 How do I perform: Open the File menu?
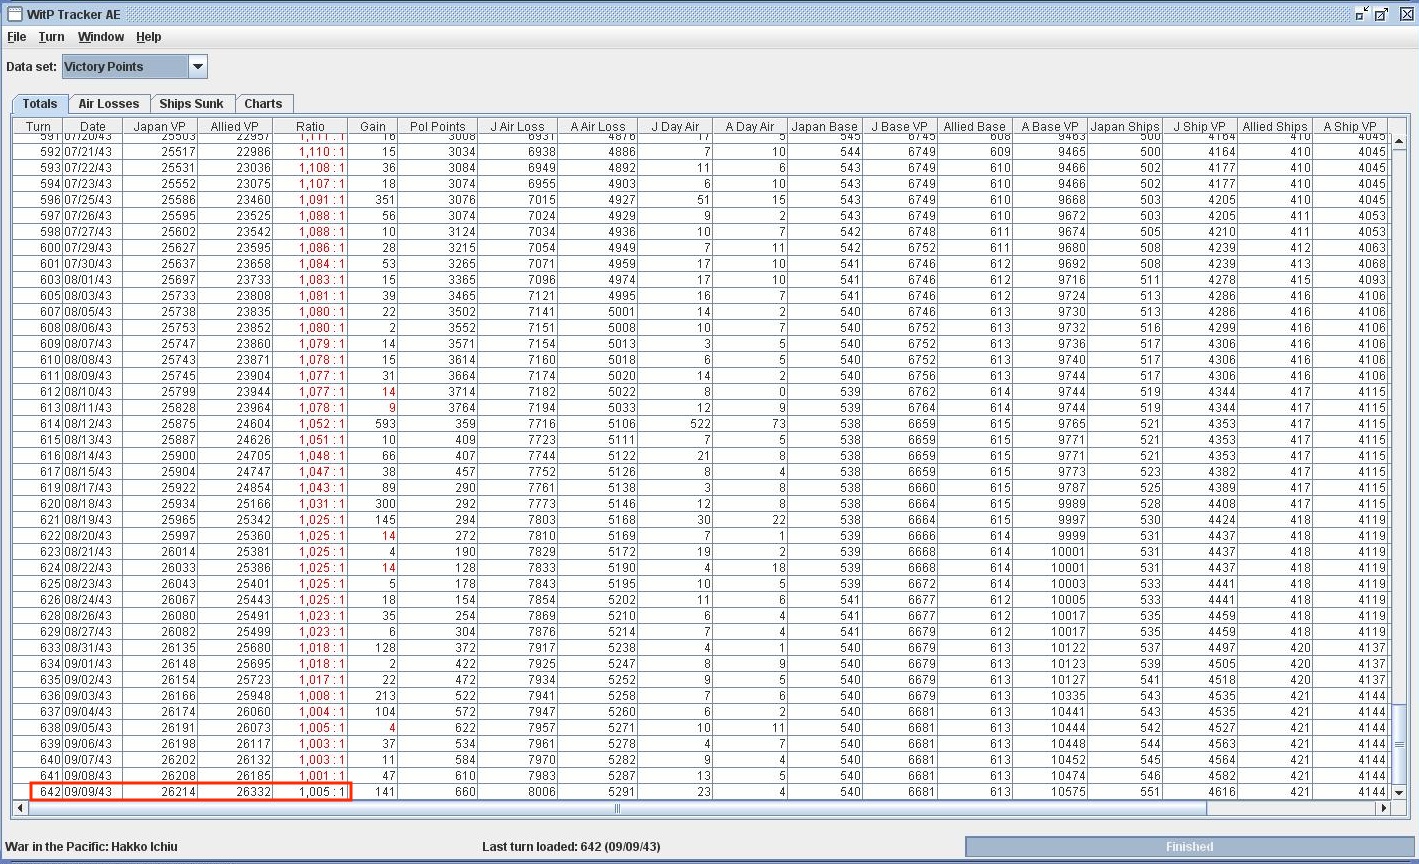(x=16, y=37)
